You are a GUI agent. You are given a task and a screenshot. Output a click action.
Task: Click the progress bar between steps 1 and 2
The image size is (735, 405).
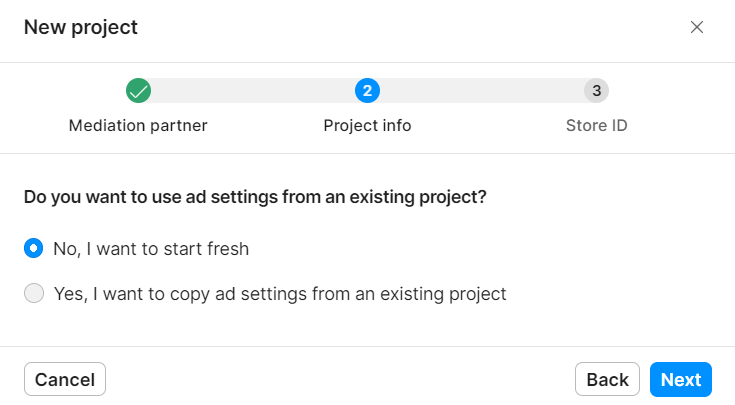(253, 90)
